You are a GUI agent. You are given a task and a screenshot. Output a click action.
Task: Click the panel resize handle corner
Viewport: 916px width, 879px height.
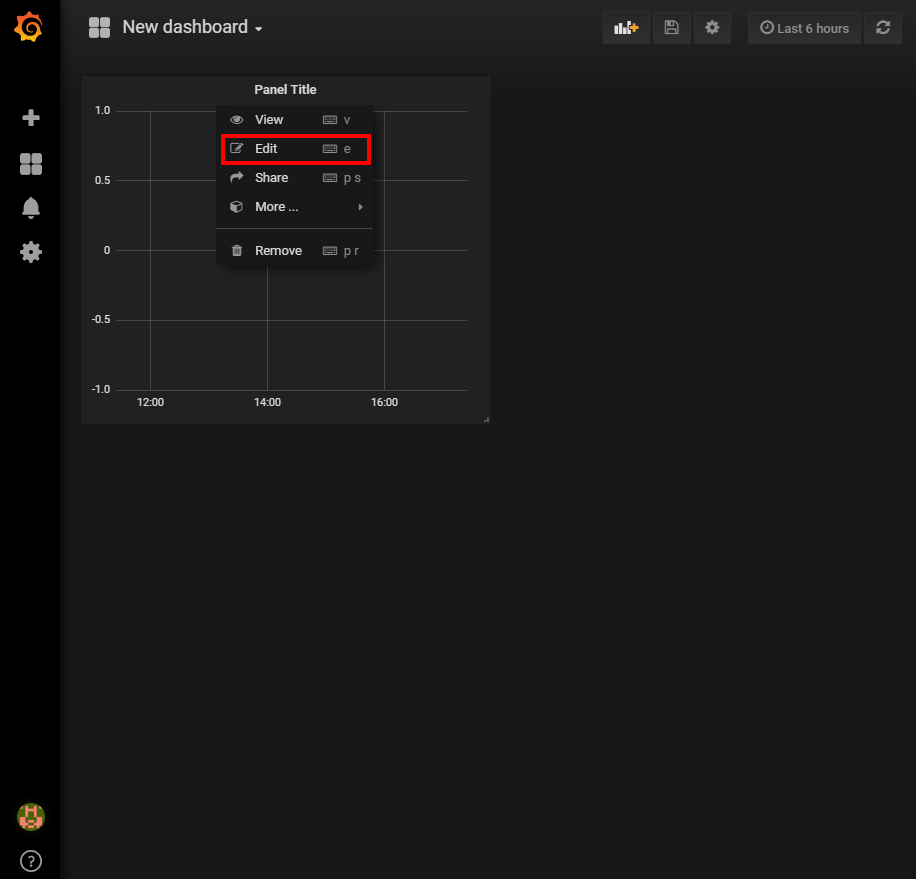tap(487, 417)
